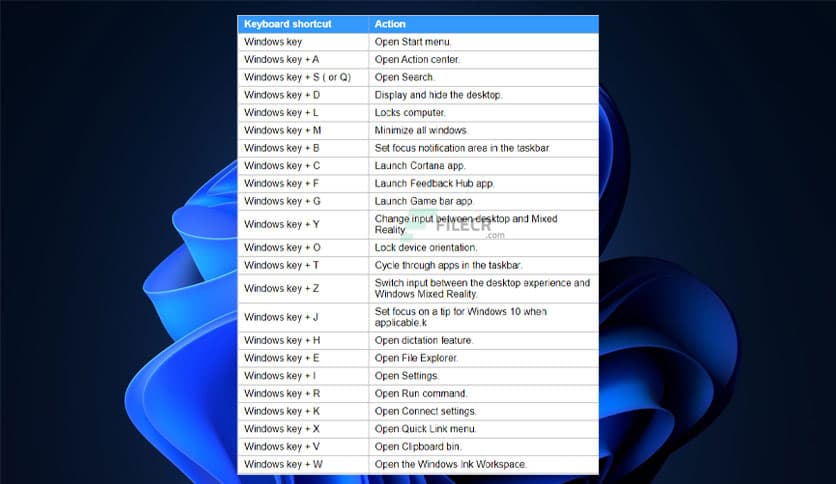Click the 'Windows key + X' cell
Viewport: 836px width, 484px height.
[303, 429]
